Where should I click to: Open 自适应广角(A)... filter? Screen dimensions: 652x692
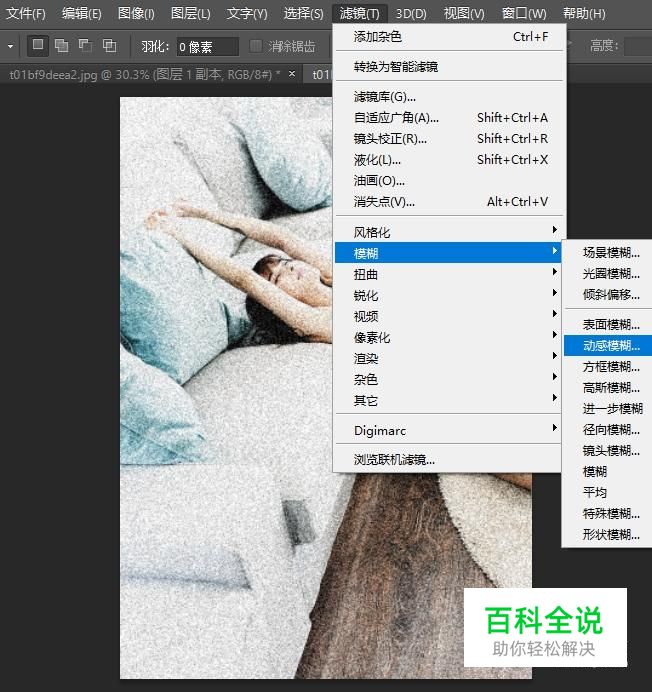[448, 118]
